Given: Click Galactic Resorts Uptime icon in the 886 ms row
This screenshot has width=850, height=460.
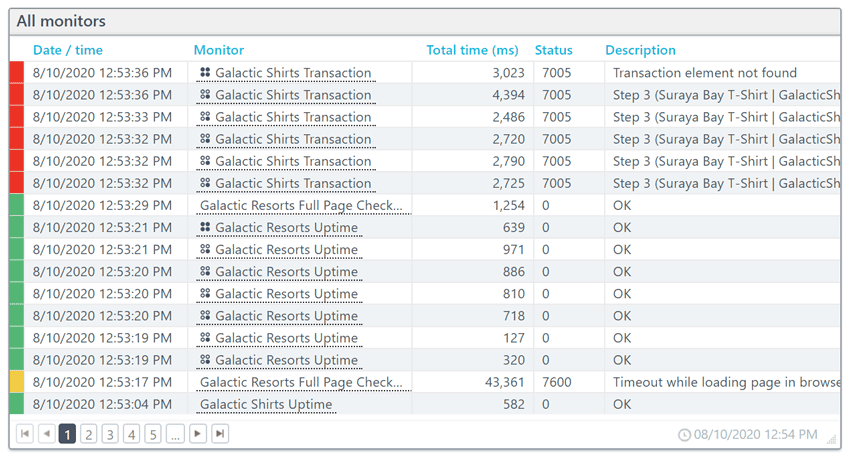Looking at the screenshot, I should pyautogui.click(x=205, y=271).
